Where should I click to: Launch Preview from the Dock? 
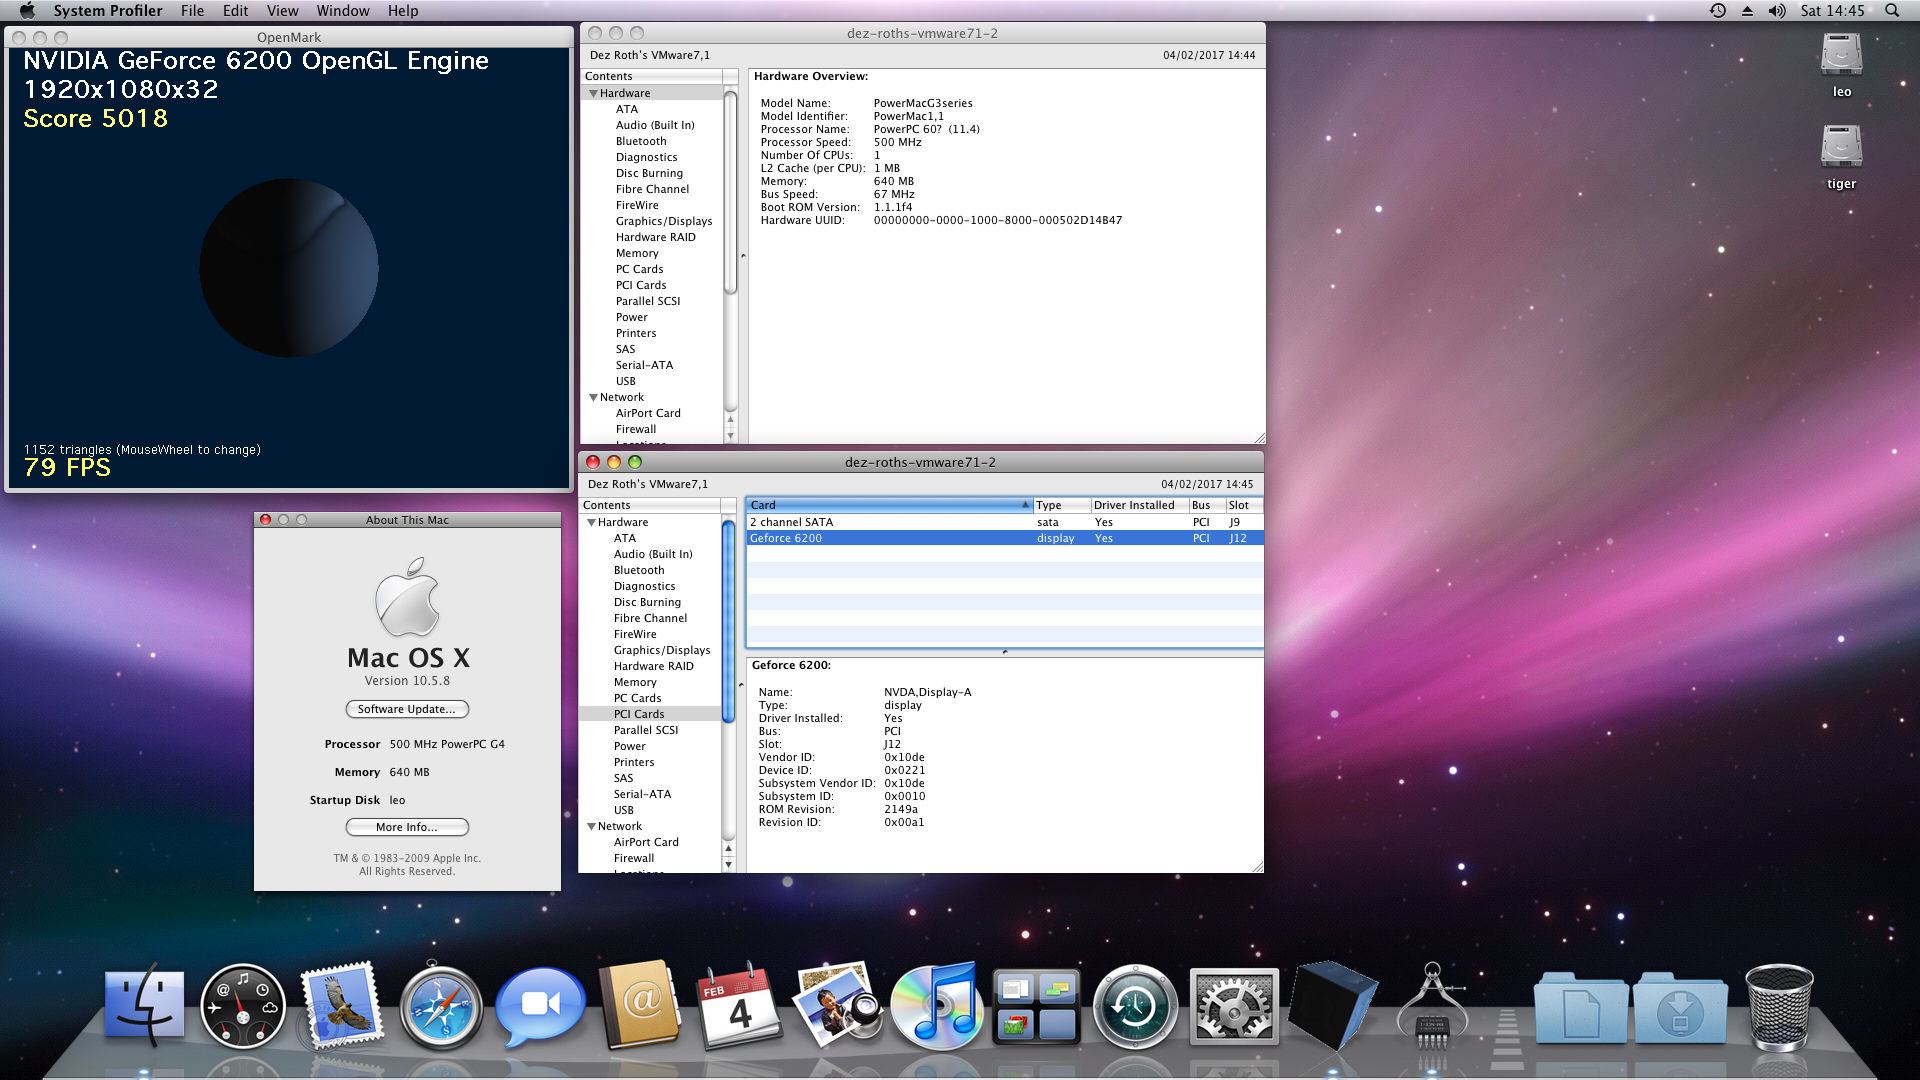click(x=838, y=1006)
